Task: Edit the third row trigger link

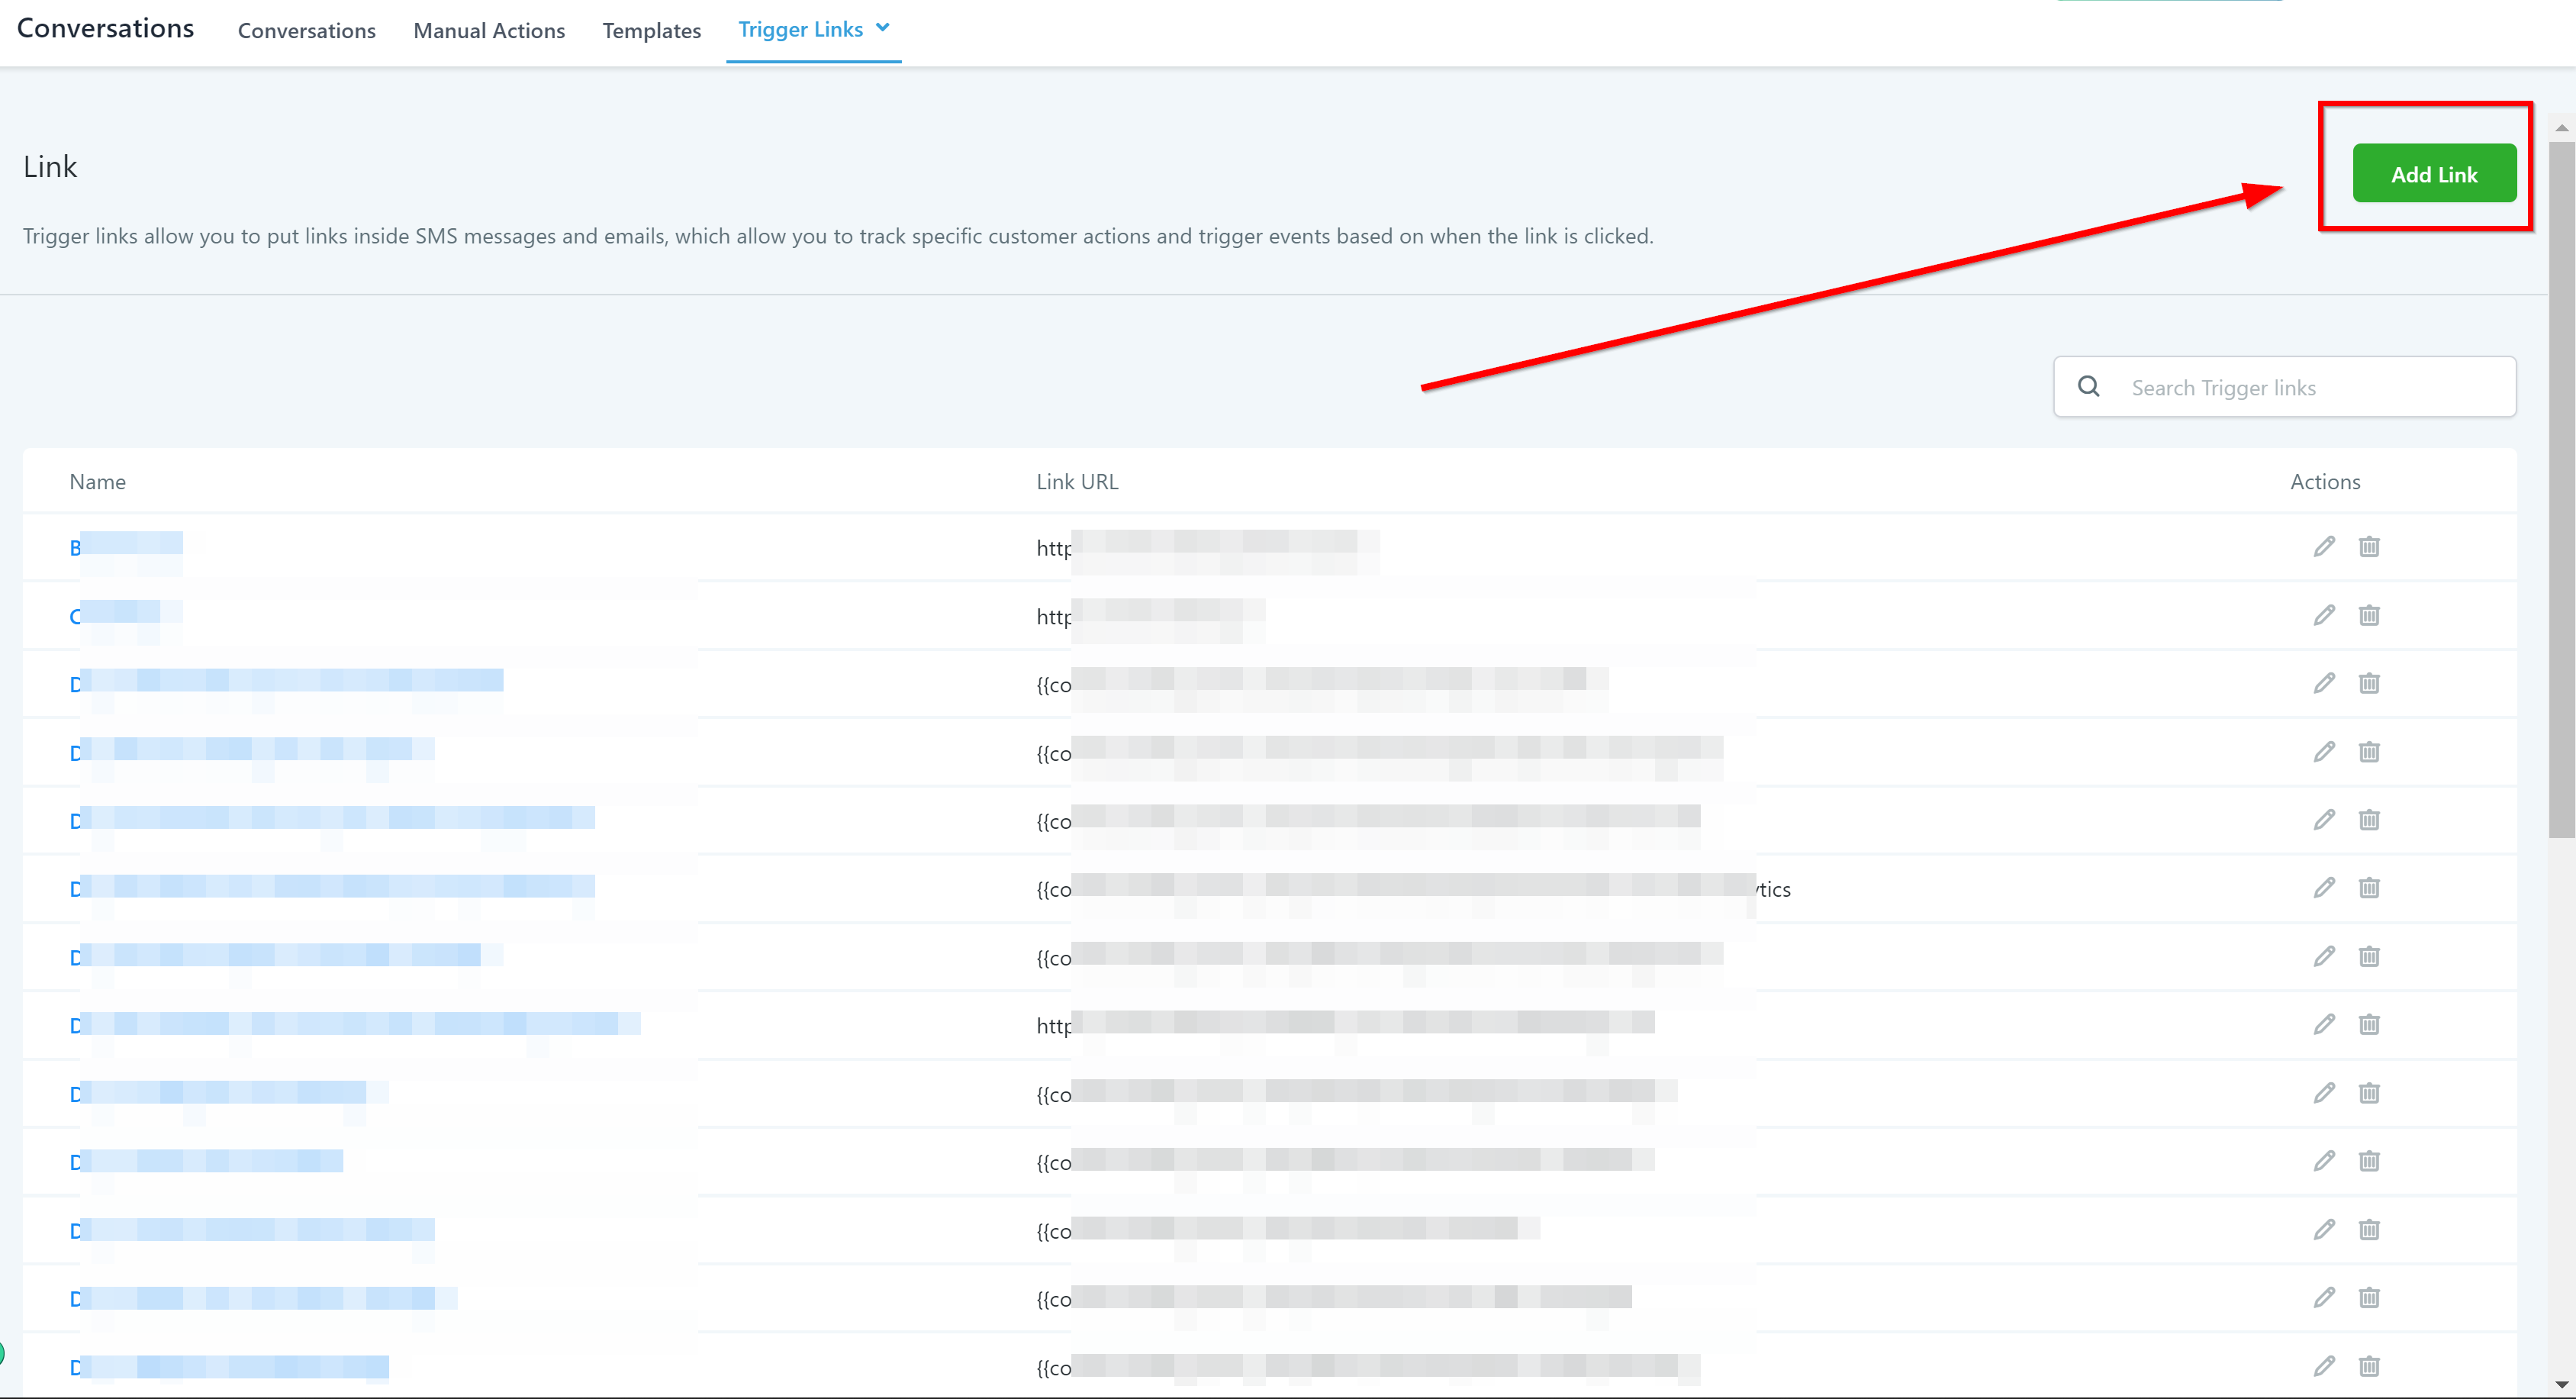Action: point(2324,683)
